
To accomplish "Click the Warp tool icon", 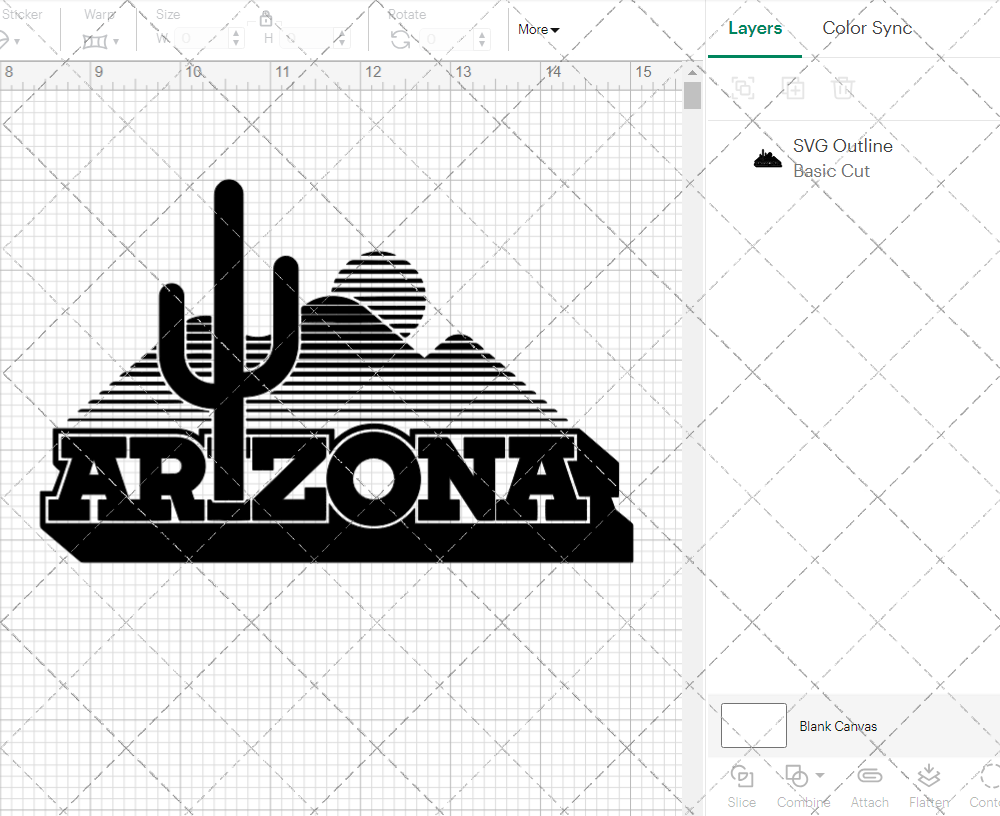I will [95, 41].
